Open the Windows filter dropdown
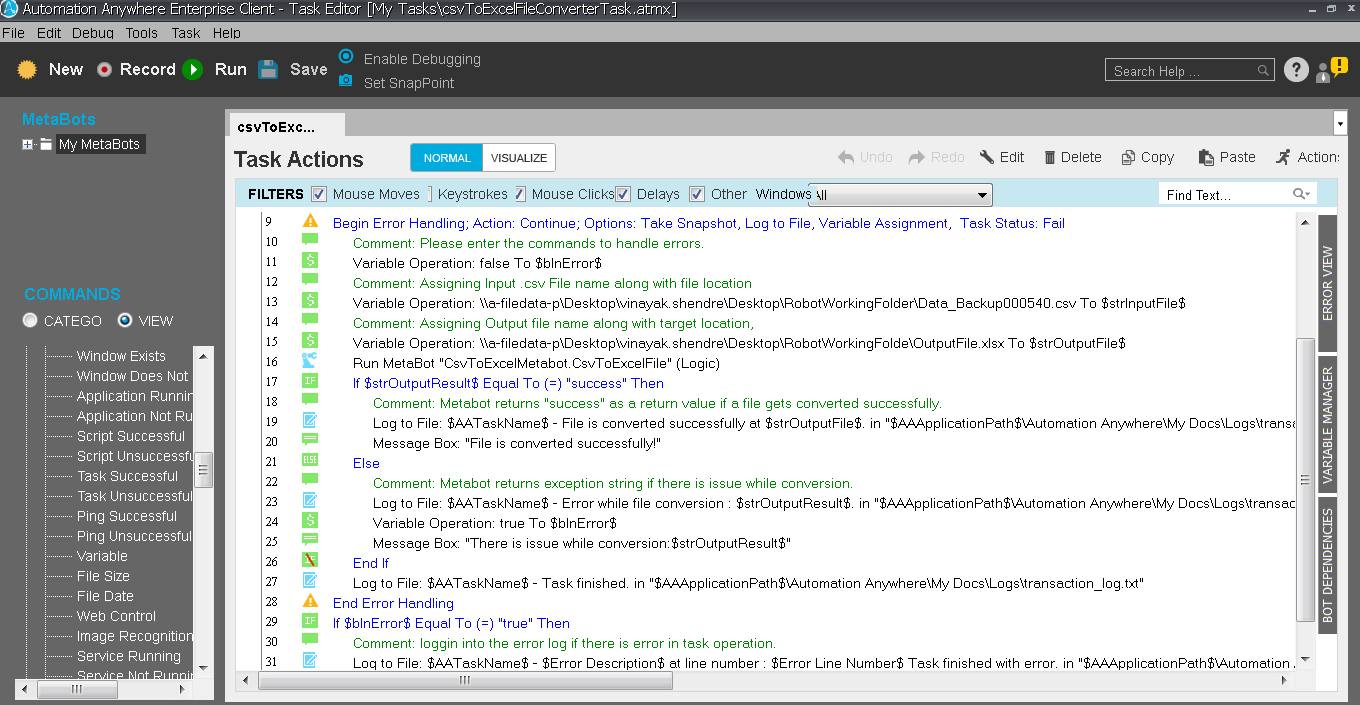The image size is (1360, 705). [983, 195]
